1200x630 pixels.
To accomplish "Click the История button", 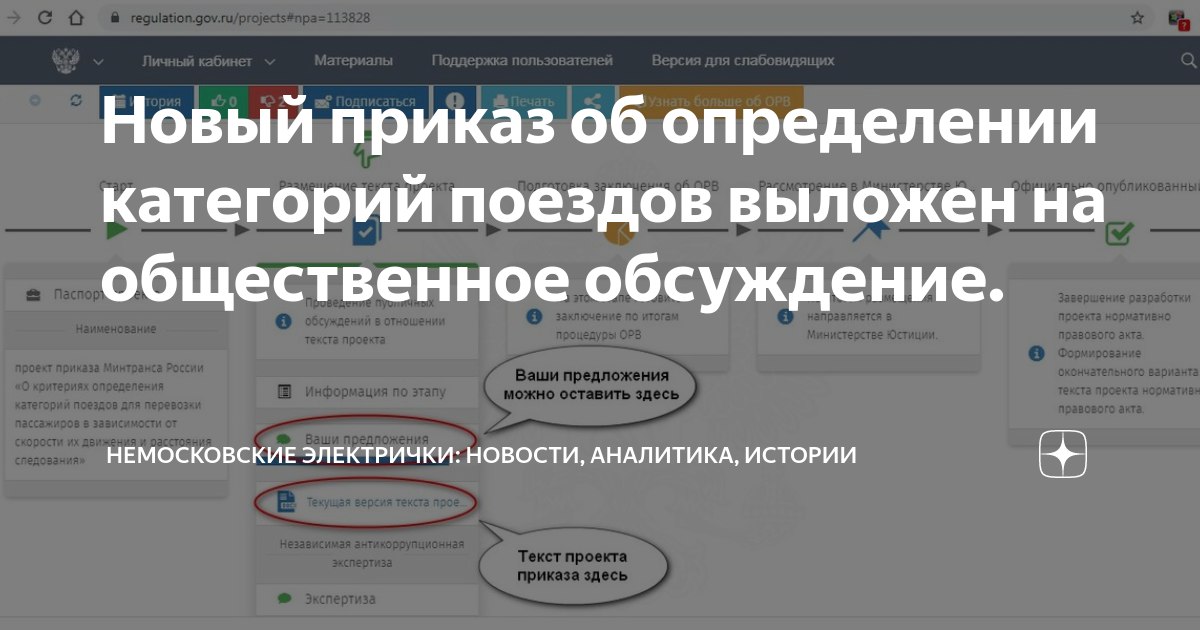I will [x=147, y=102].
